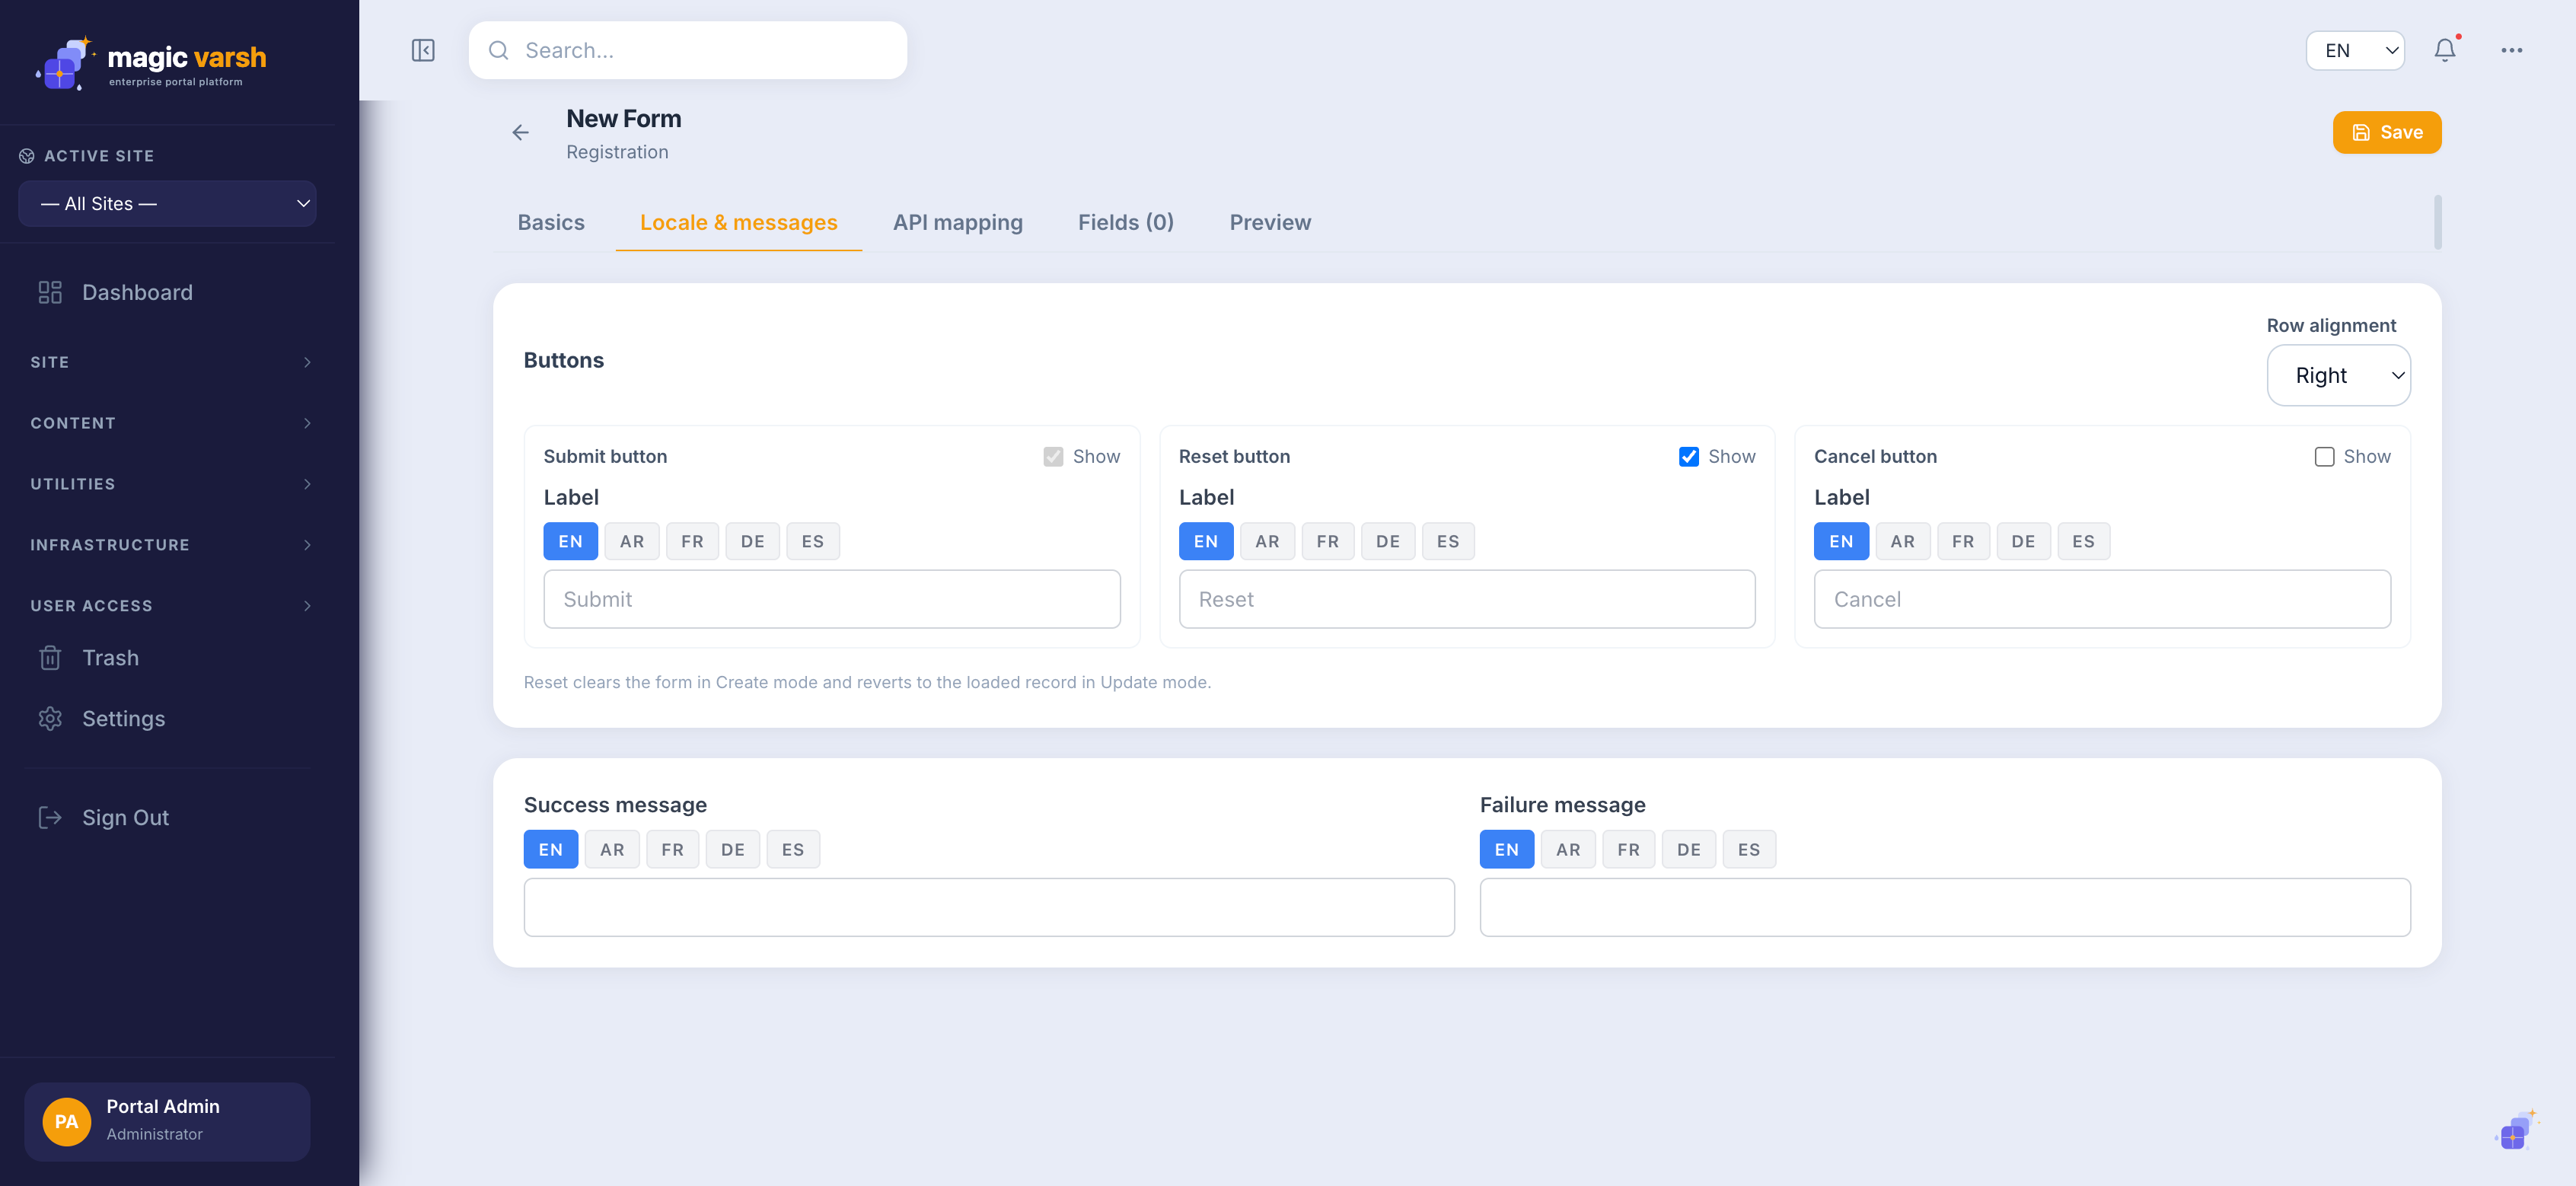
Task: Click the Active Site globe icon
Action: tap(27, 156)
